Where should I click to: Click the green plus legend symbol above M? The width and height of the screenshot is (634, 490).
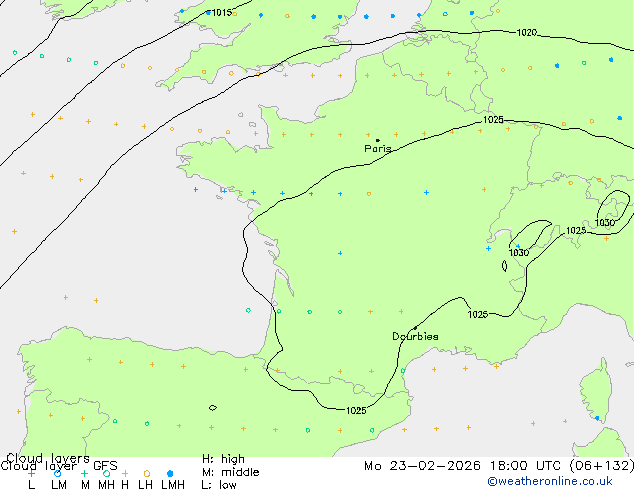pyautogui.click(x=84, y=473)
